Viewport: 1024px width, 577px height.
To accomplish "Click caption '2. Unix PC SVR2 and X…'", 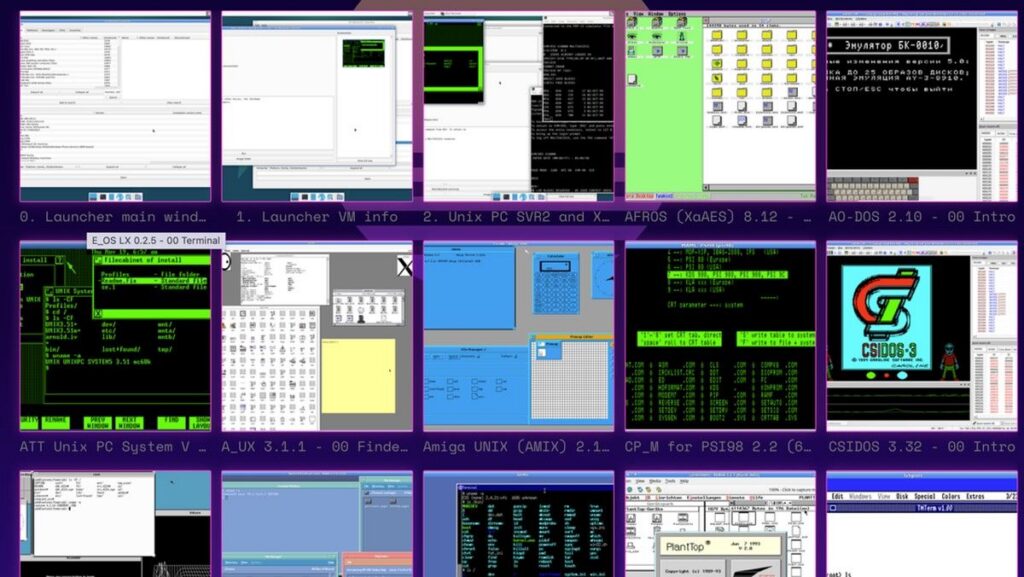I will pos(516,217).
